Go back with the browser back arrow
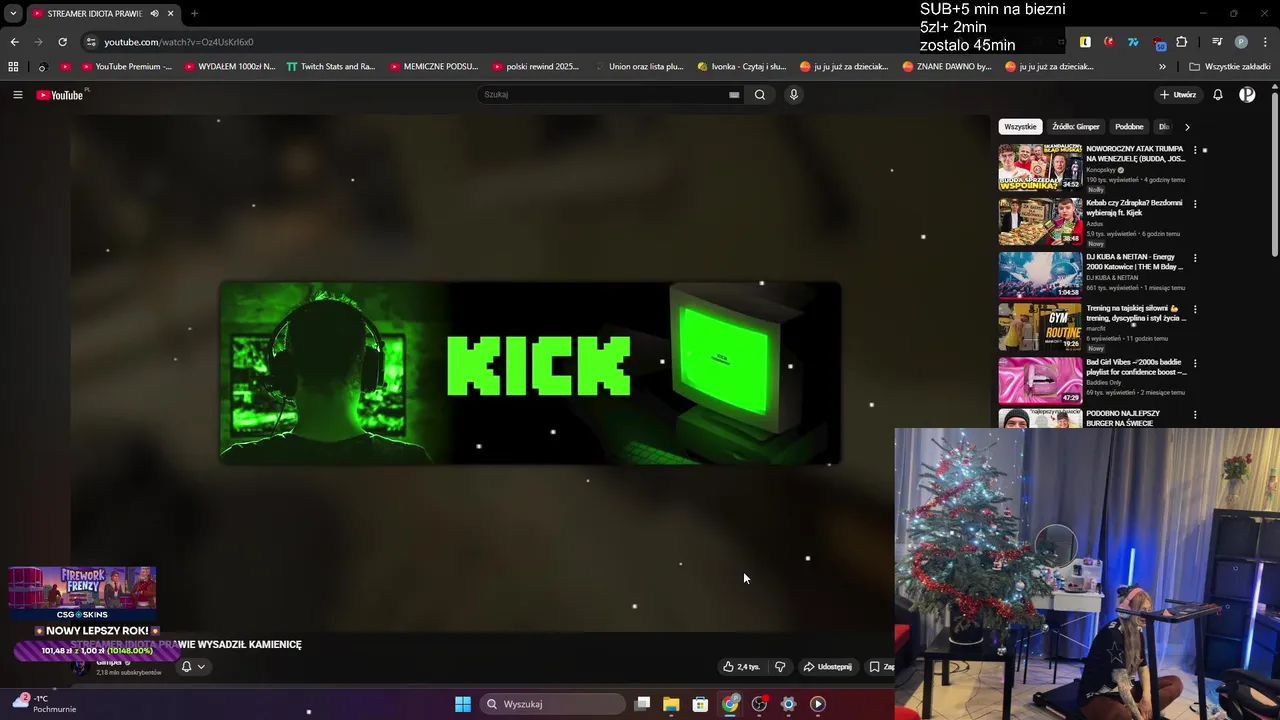The image size is (1280, 720). [x=14, y=42]
